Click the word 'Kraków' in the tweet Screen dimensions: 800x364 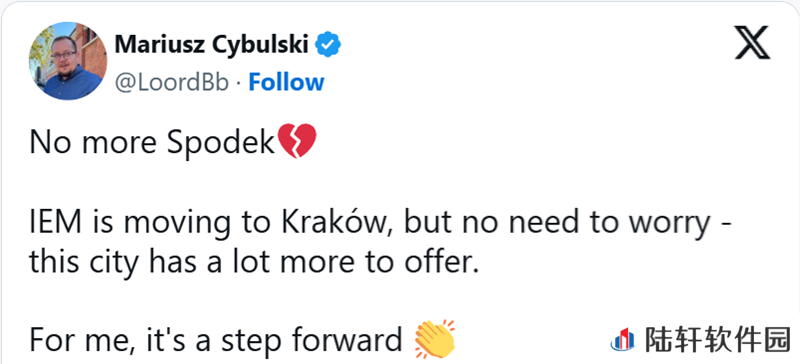click(334, 223)
